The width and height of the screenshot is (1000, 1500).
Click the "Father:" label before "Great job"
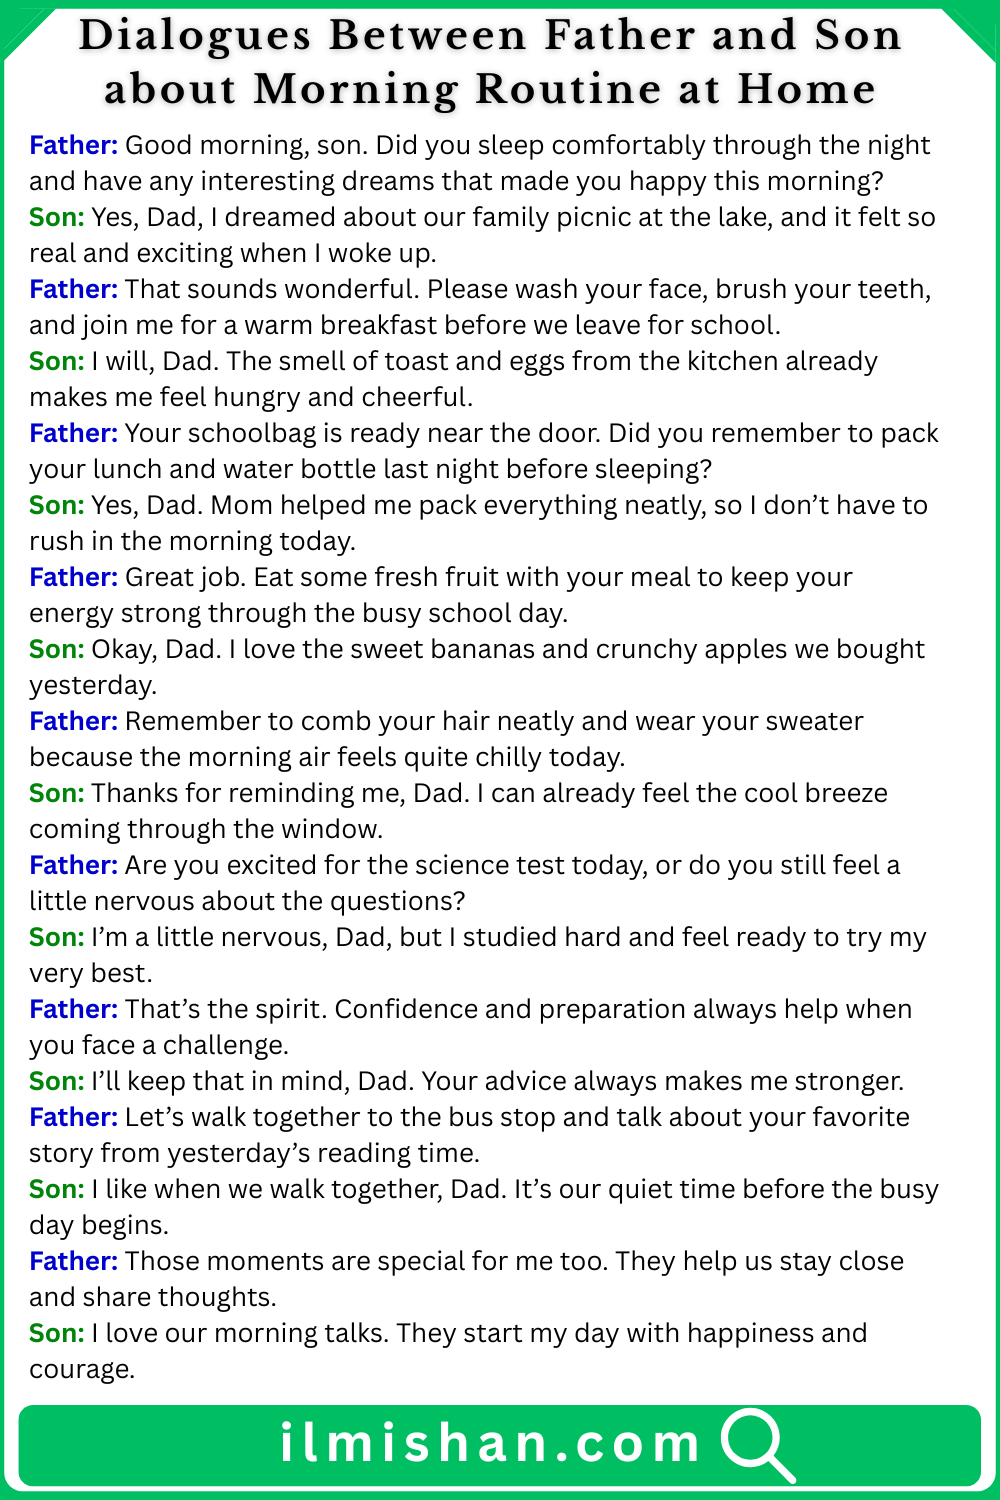(74, 578)
